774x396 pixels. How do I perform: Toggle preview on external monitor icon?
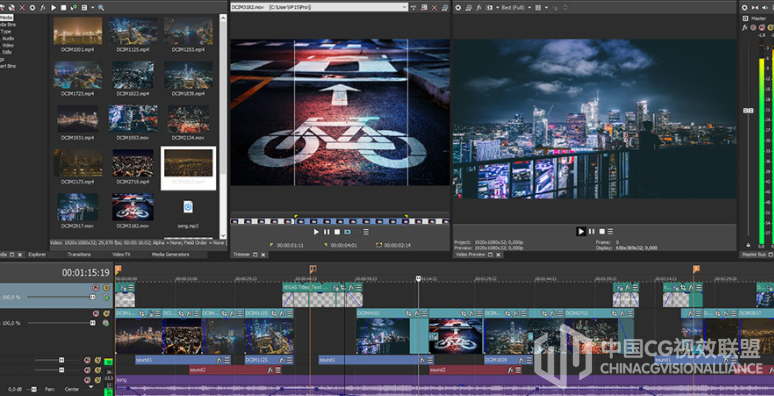(468, 7)
